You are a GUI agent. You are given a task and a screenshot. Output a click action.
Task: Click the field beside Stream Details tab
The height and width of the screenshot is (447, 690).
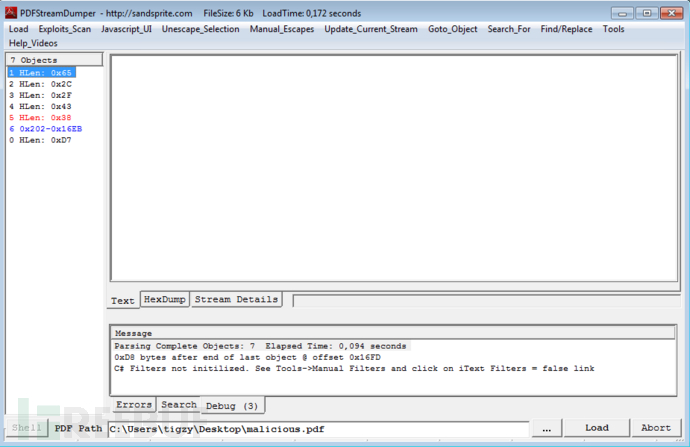pyautogui.click(x=486, y=301)
